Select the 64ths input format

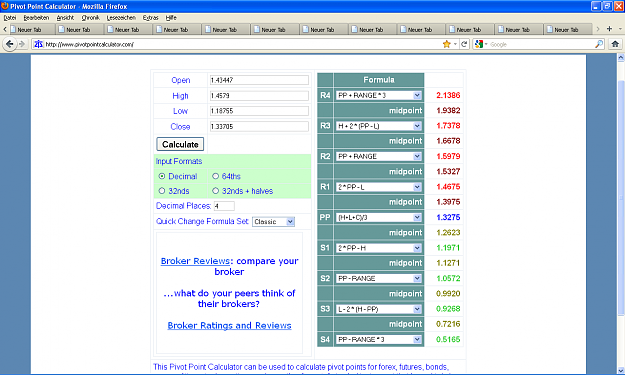(216, 176)
